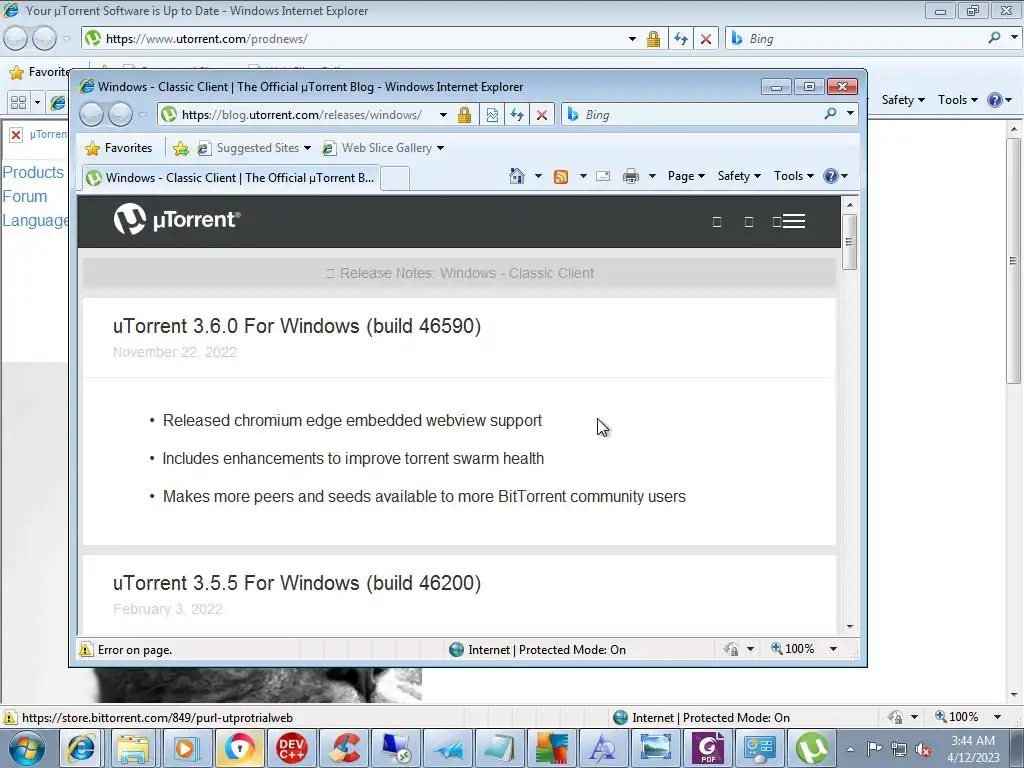Expand the Web Slice Gallery dropdown
1024x768 pixels.
click(440, 148)
